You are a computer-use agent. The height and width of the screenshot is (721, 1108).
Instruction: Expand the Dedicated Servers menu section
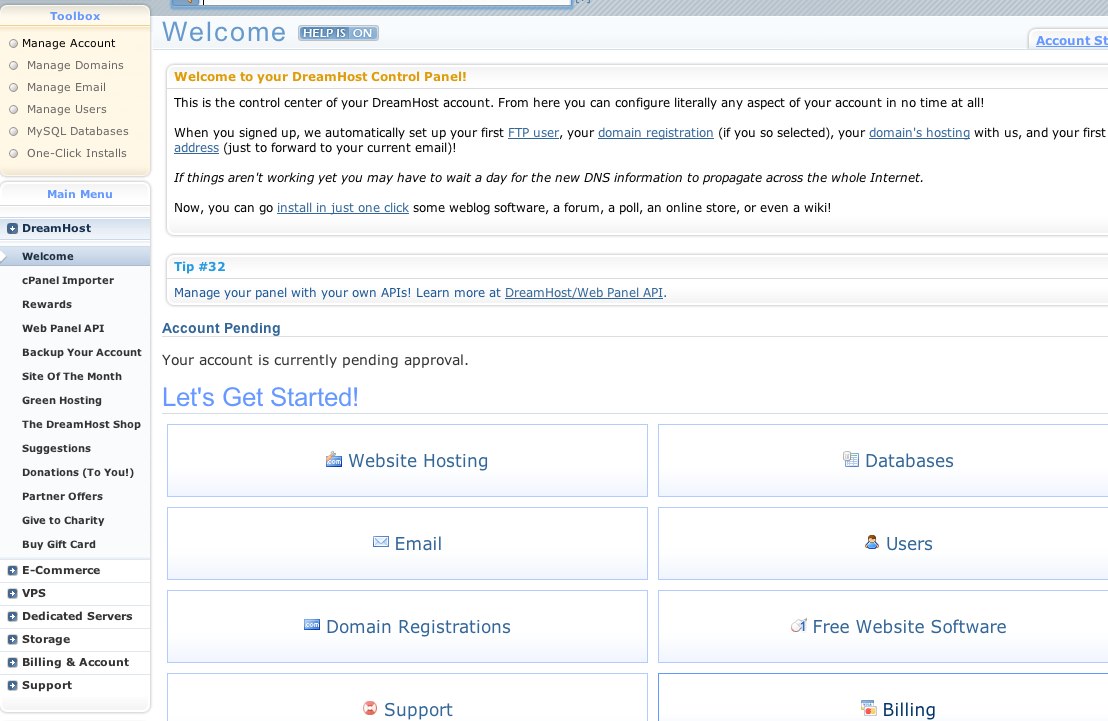click(x=12, y=616)
